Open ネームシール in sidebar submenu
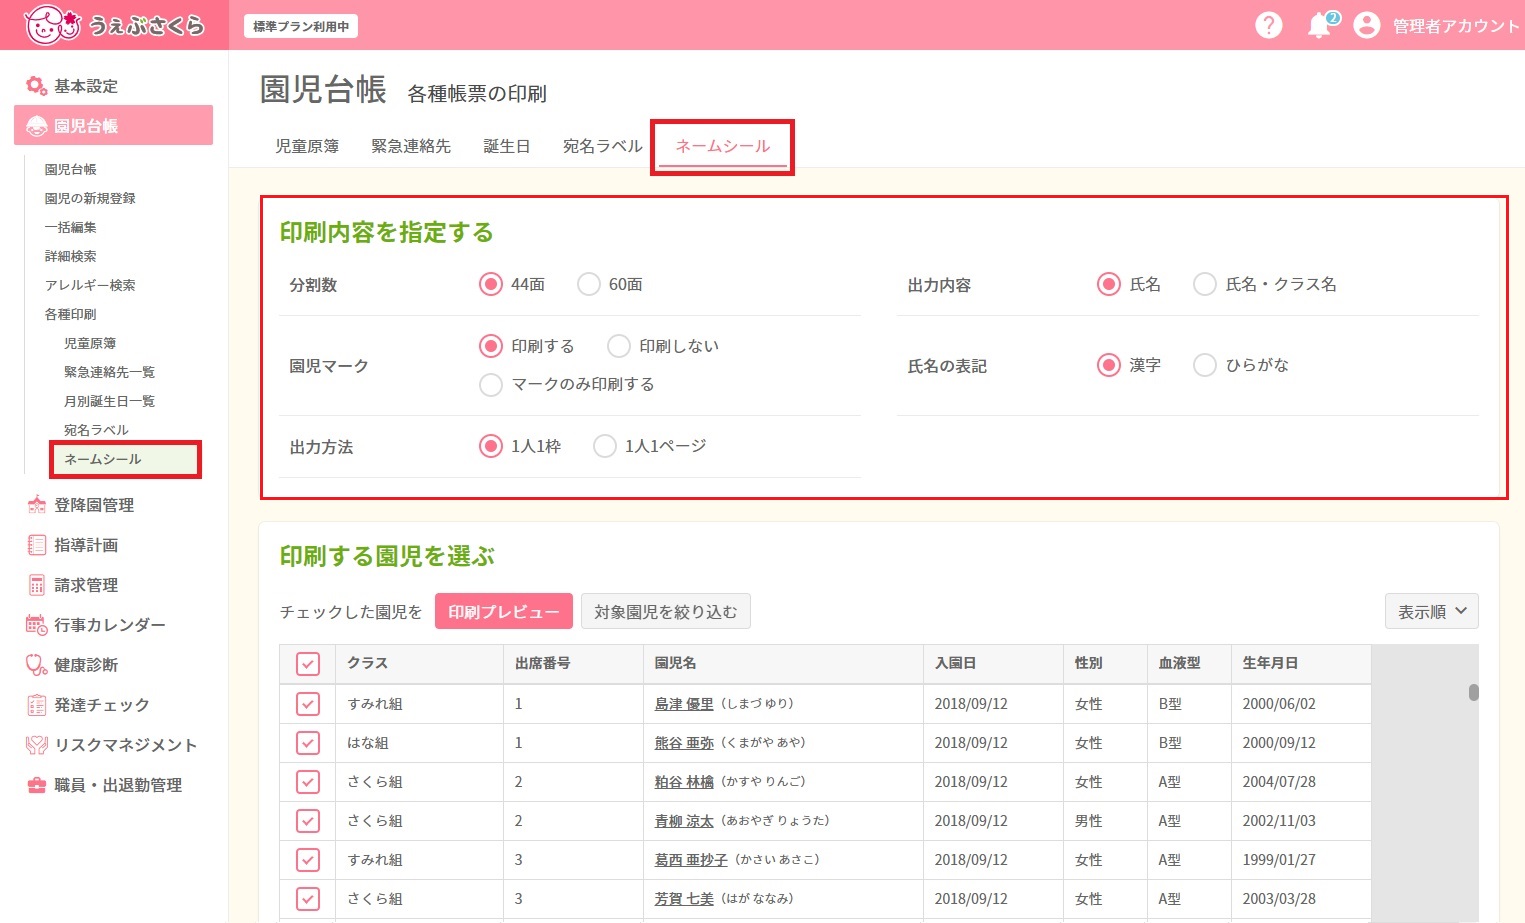1525x923 pixels. point(125,459)
